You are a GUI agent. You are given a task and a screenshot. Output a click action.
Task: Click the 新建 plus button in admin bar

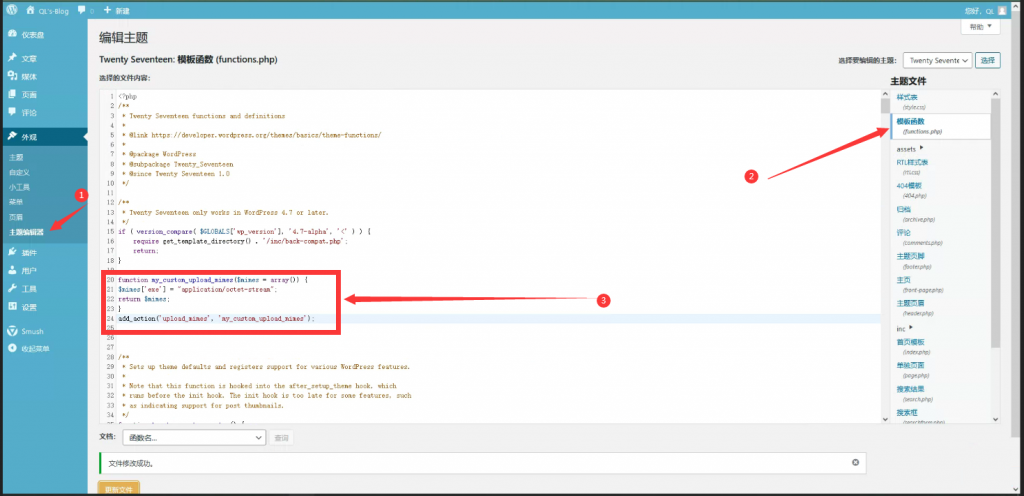[117, 10]
